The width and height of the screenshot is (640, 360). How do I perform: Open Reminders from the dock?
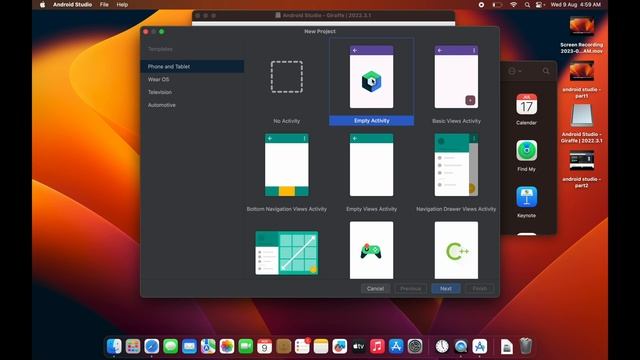pyautogui.click(x=302, y=346)
